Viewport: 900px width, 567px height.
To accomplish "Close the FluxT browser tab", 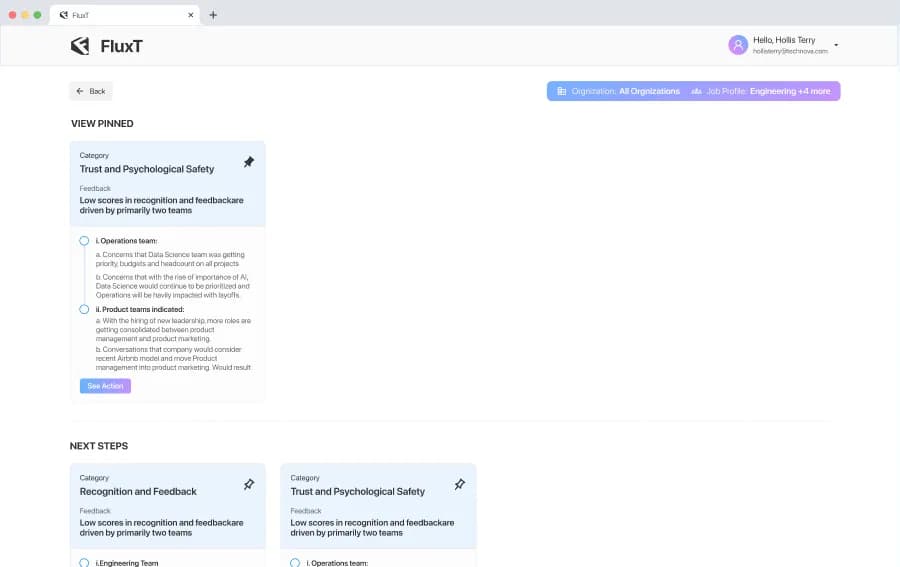I will 191,15.
